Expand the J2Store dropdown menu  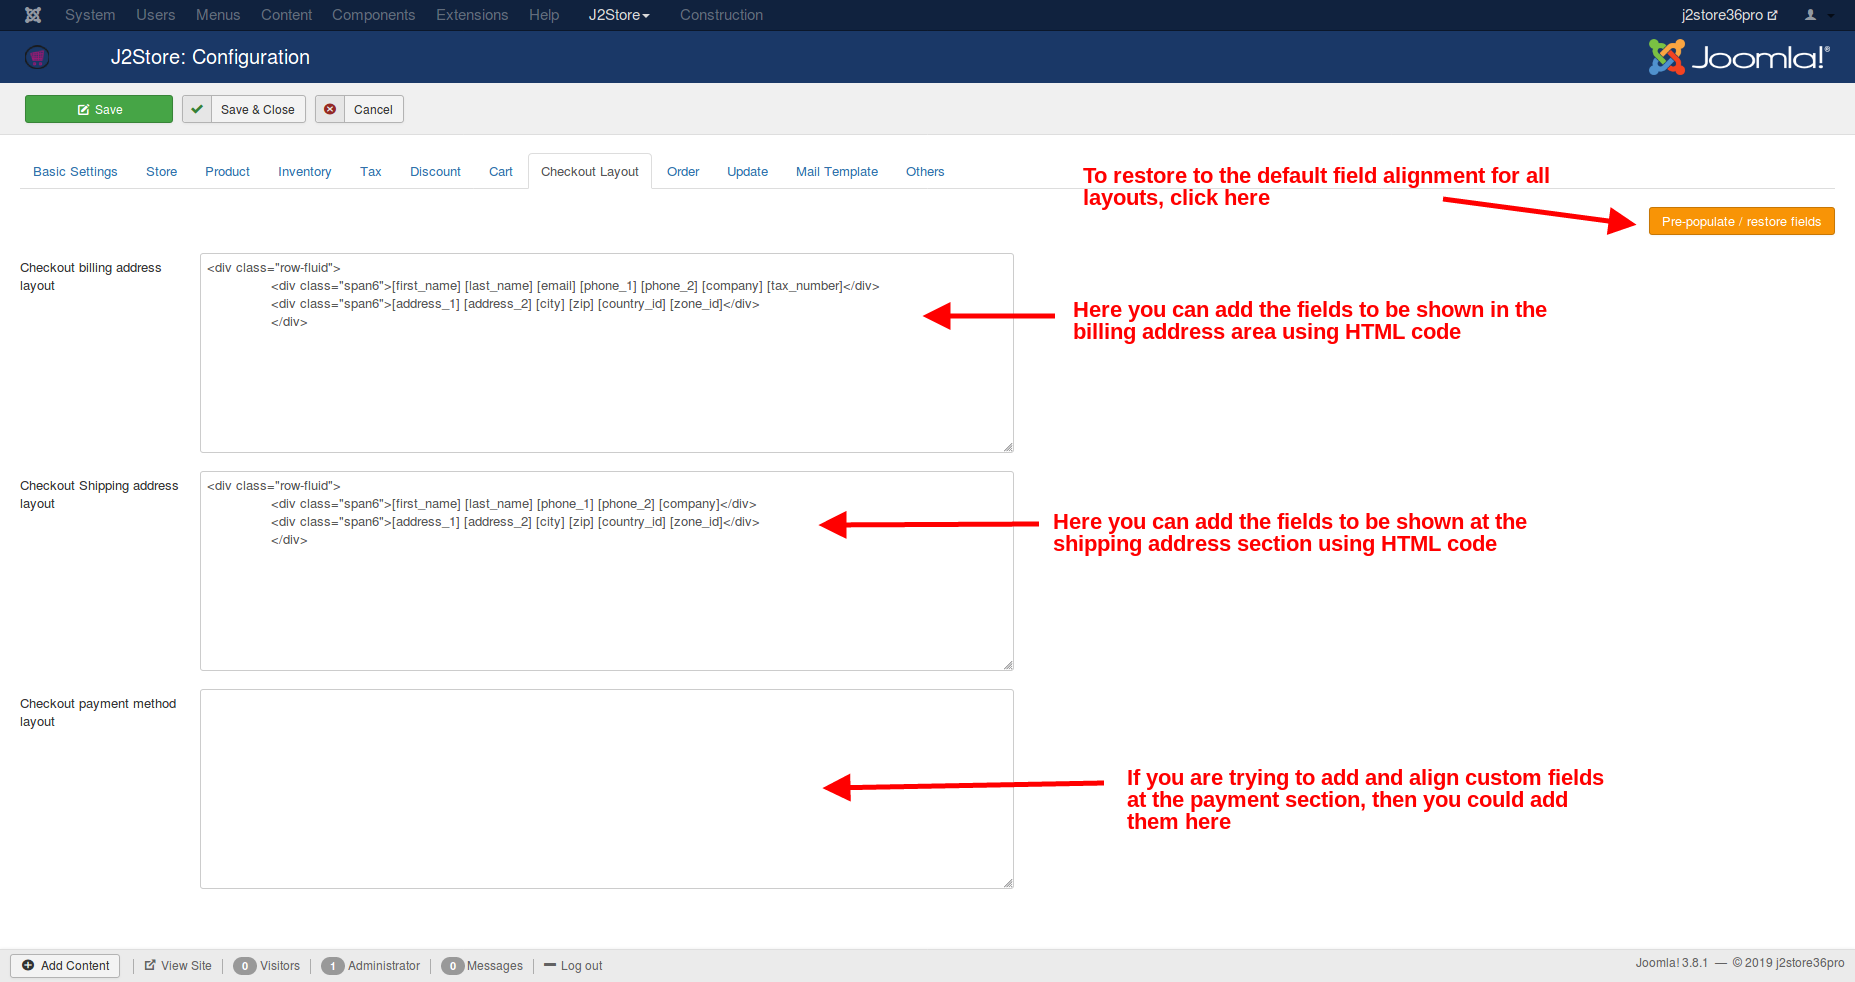618,15
